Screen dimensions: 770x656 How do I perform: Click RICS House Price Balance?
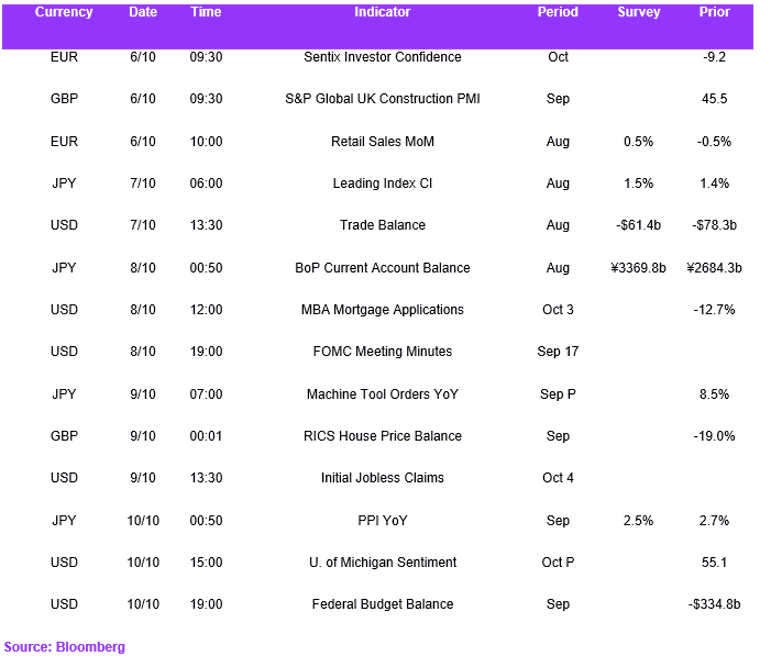382,436
